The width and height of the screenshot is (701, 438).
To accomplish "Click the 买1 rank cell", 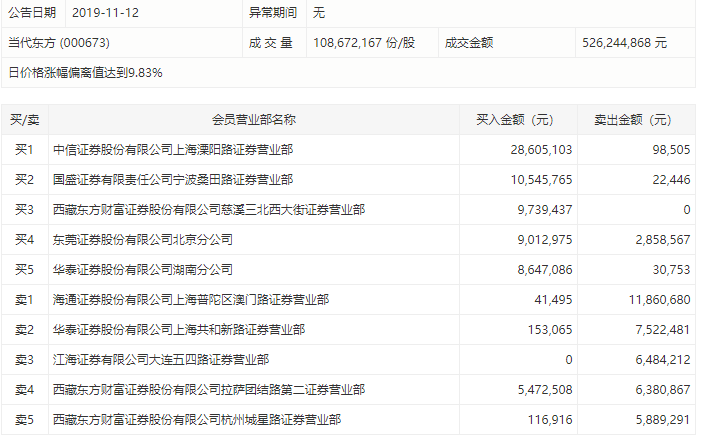I will [24, 150].
